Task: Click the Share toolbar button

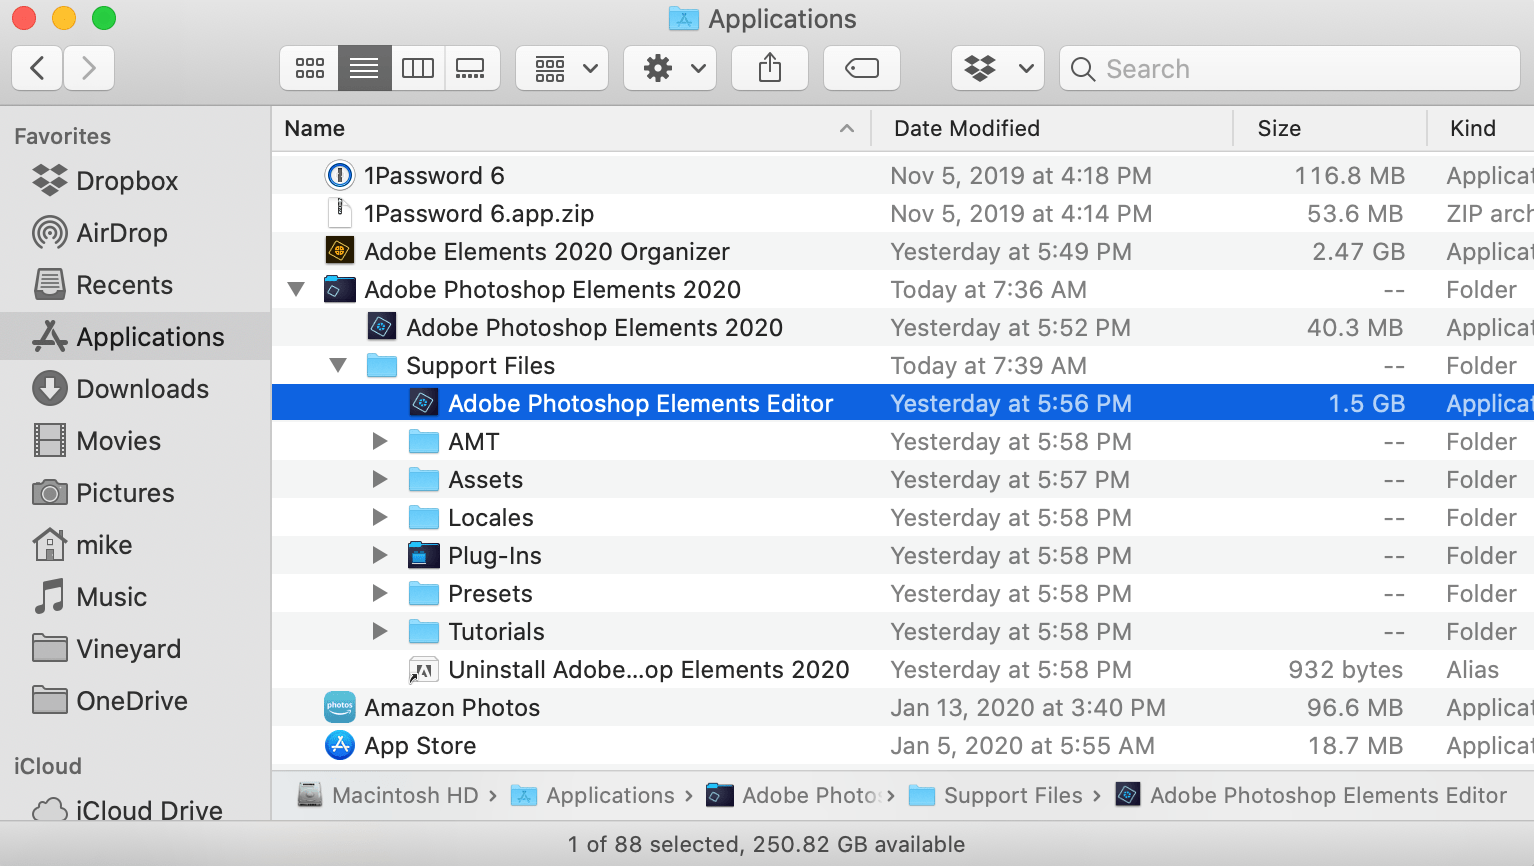Action: (x=770, y=68)
